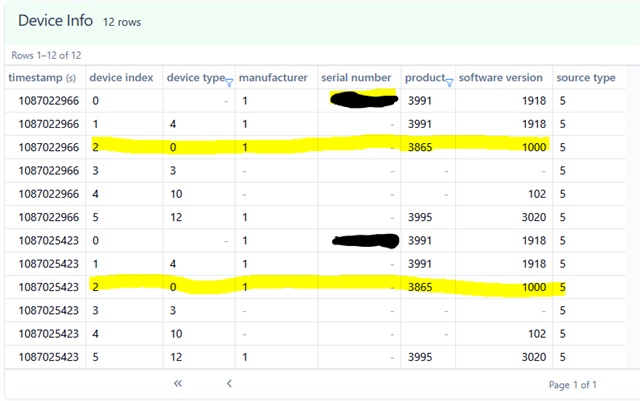
Task: Sort by the serial number column header
Action: coord(356,78)
